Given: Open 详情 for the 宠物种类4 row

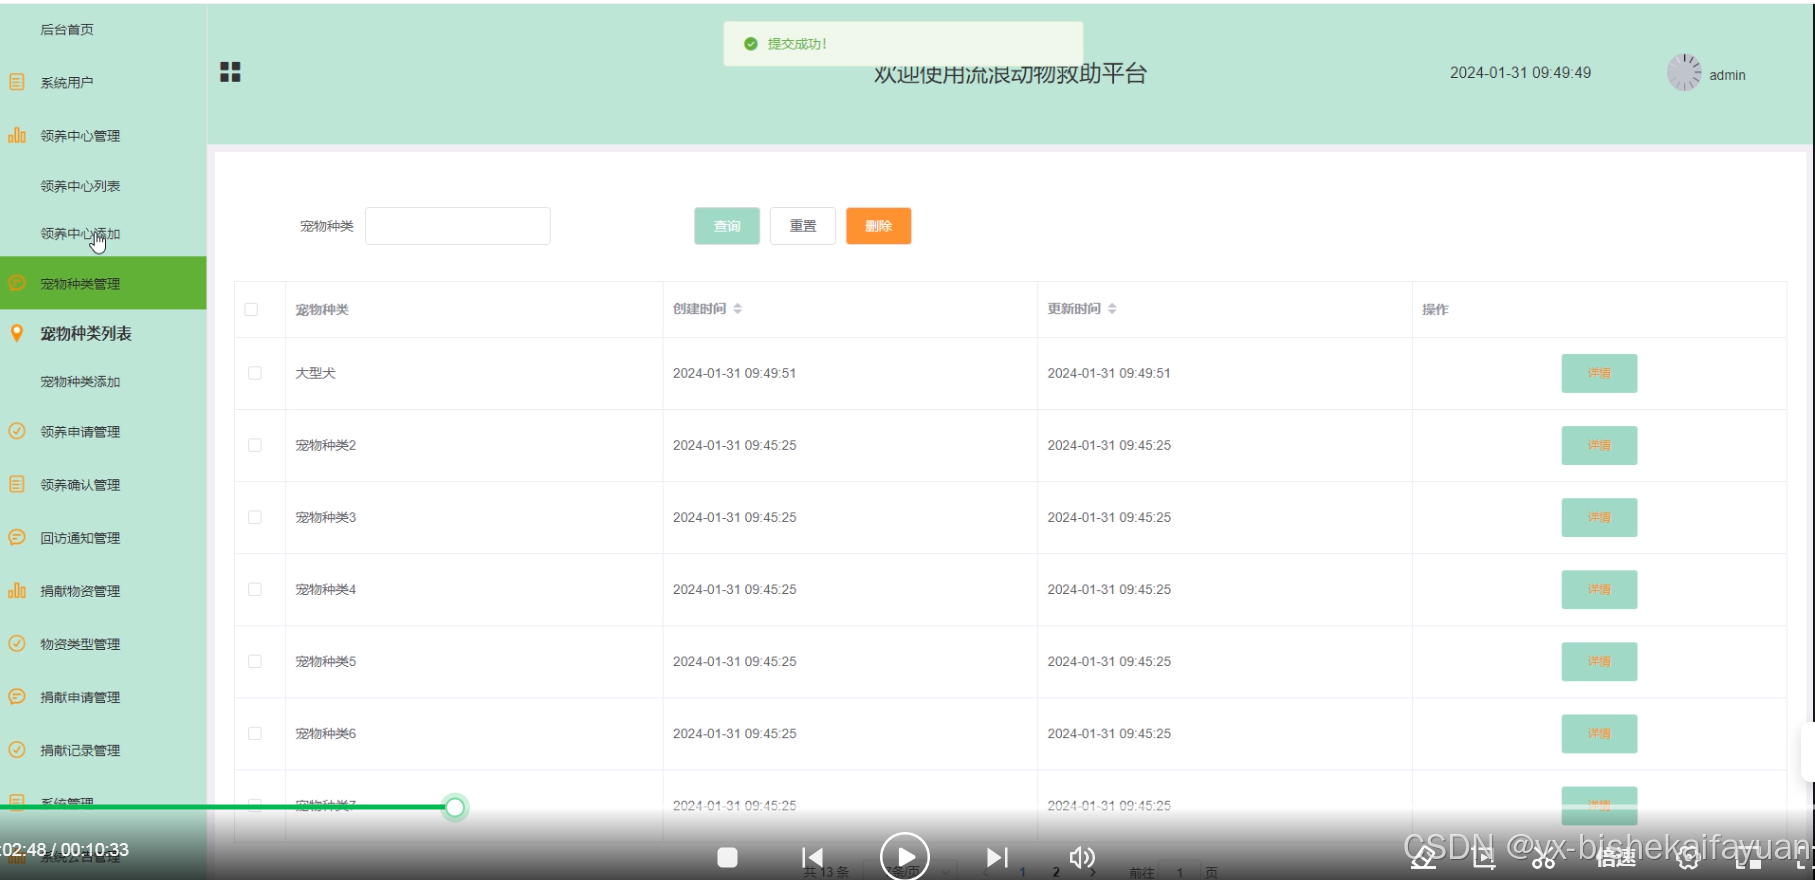Looking at the screenshot, I should pos(1599,589).
